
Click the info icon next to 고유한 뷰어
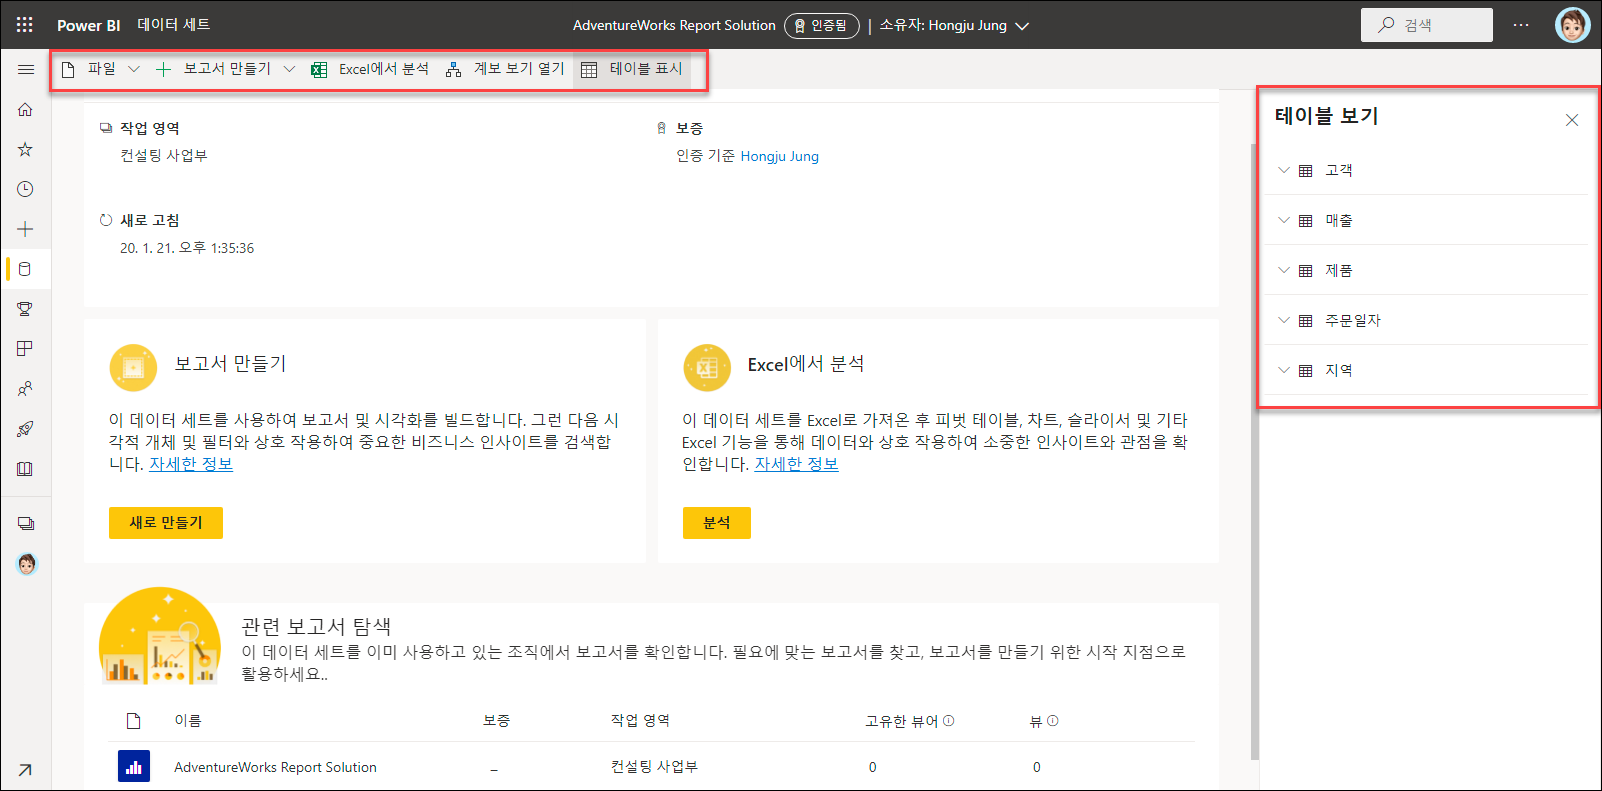point(949,720)
